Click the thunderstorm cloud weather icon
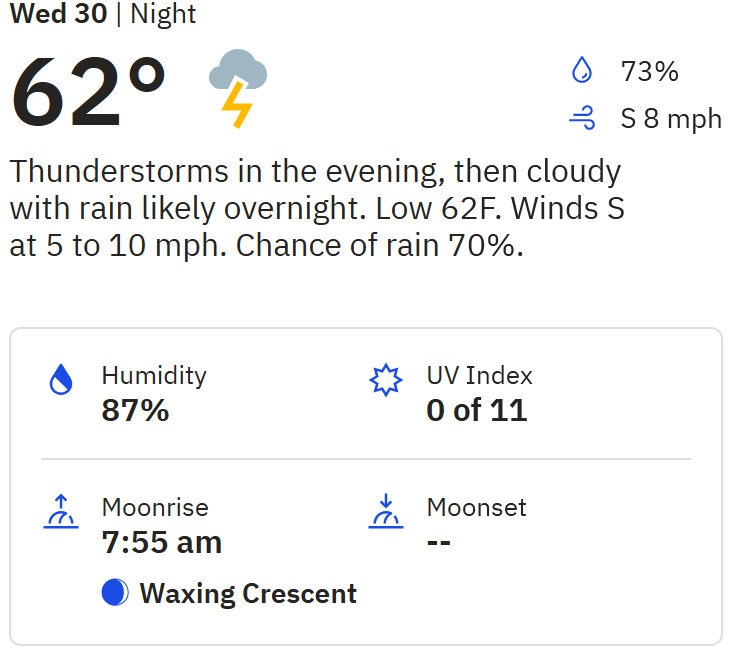 237,87
